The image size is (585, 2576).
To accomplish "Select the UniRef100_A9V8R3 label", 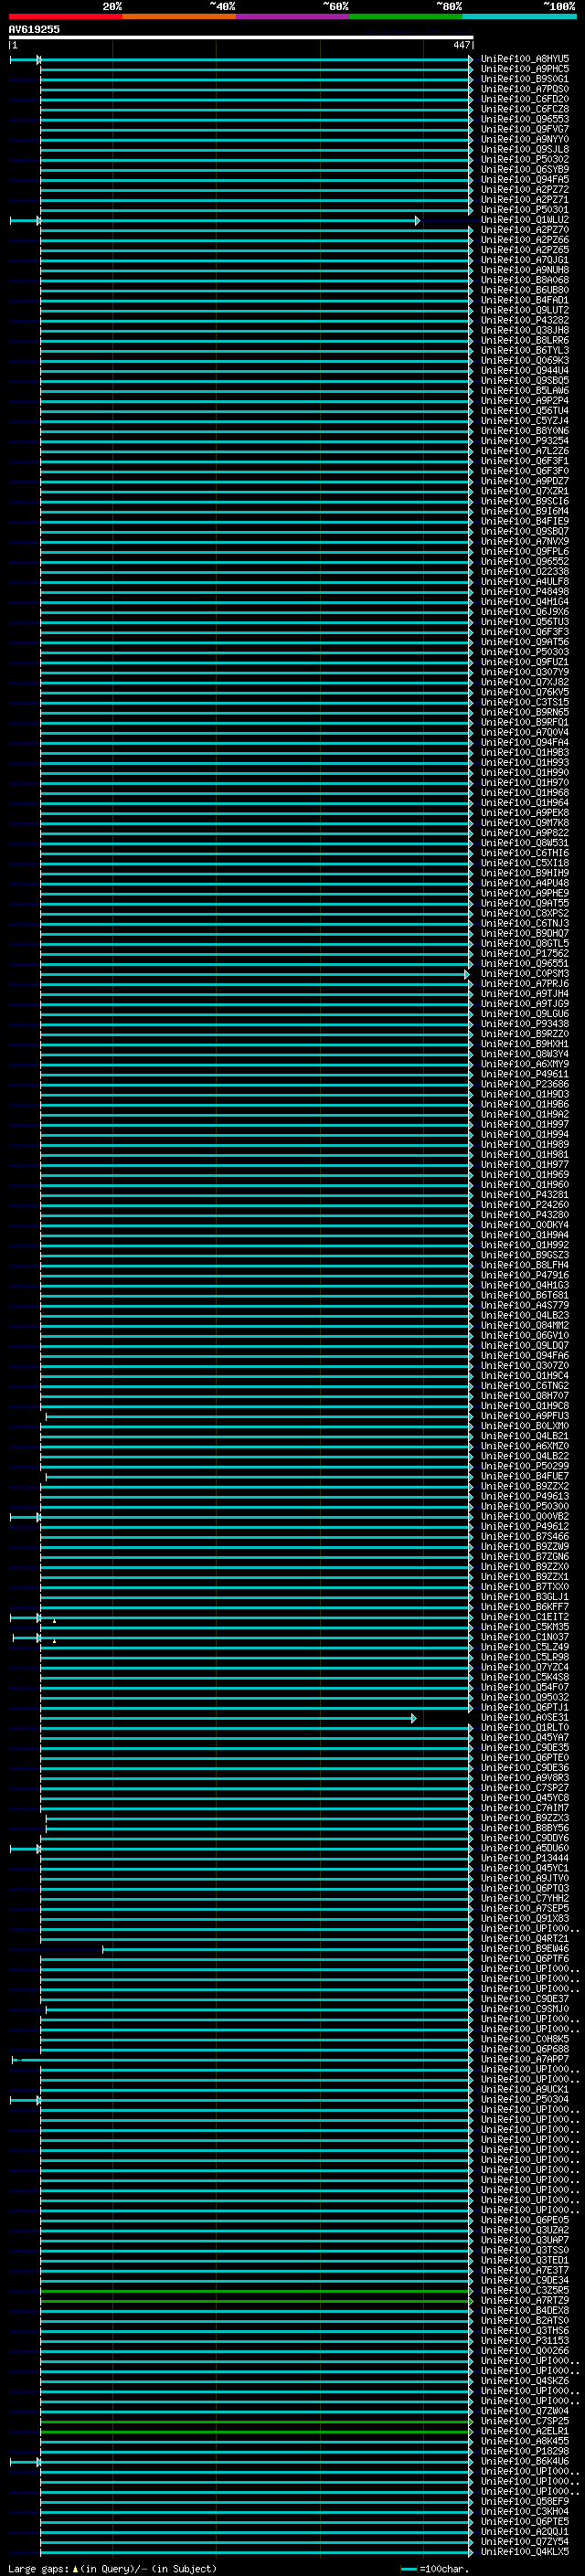I will pyautogui.click(x=524, y=1778).
